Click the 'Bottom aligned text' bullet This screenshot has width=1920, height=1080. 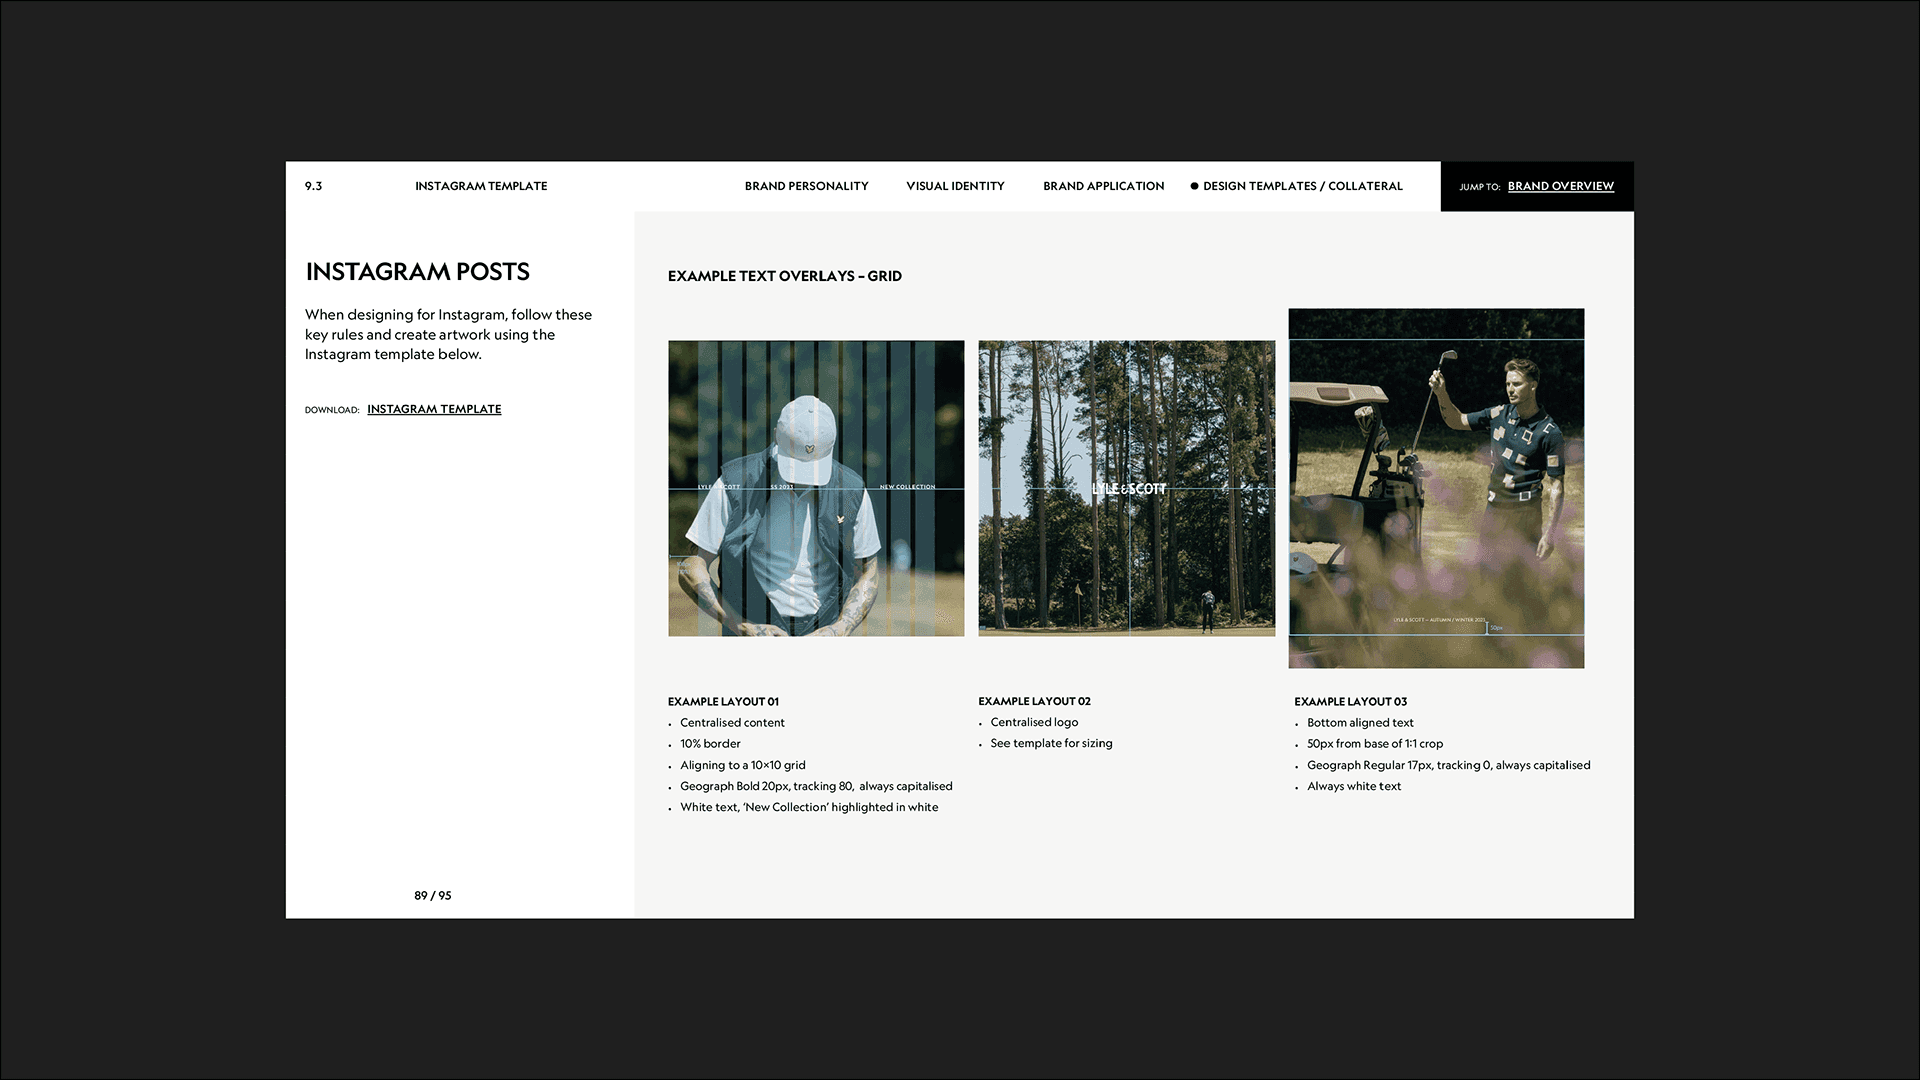point(1360,723)
